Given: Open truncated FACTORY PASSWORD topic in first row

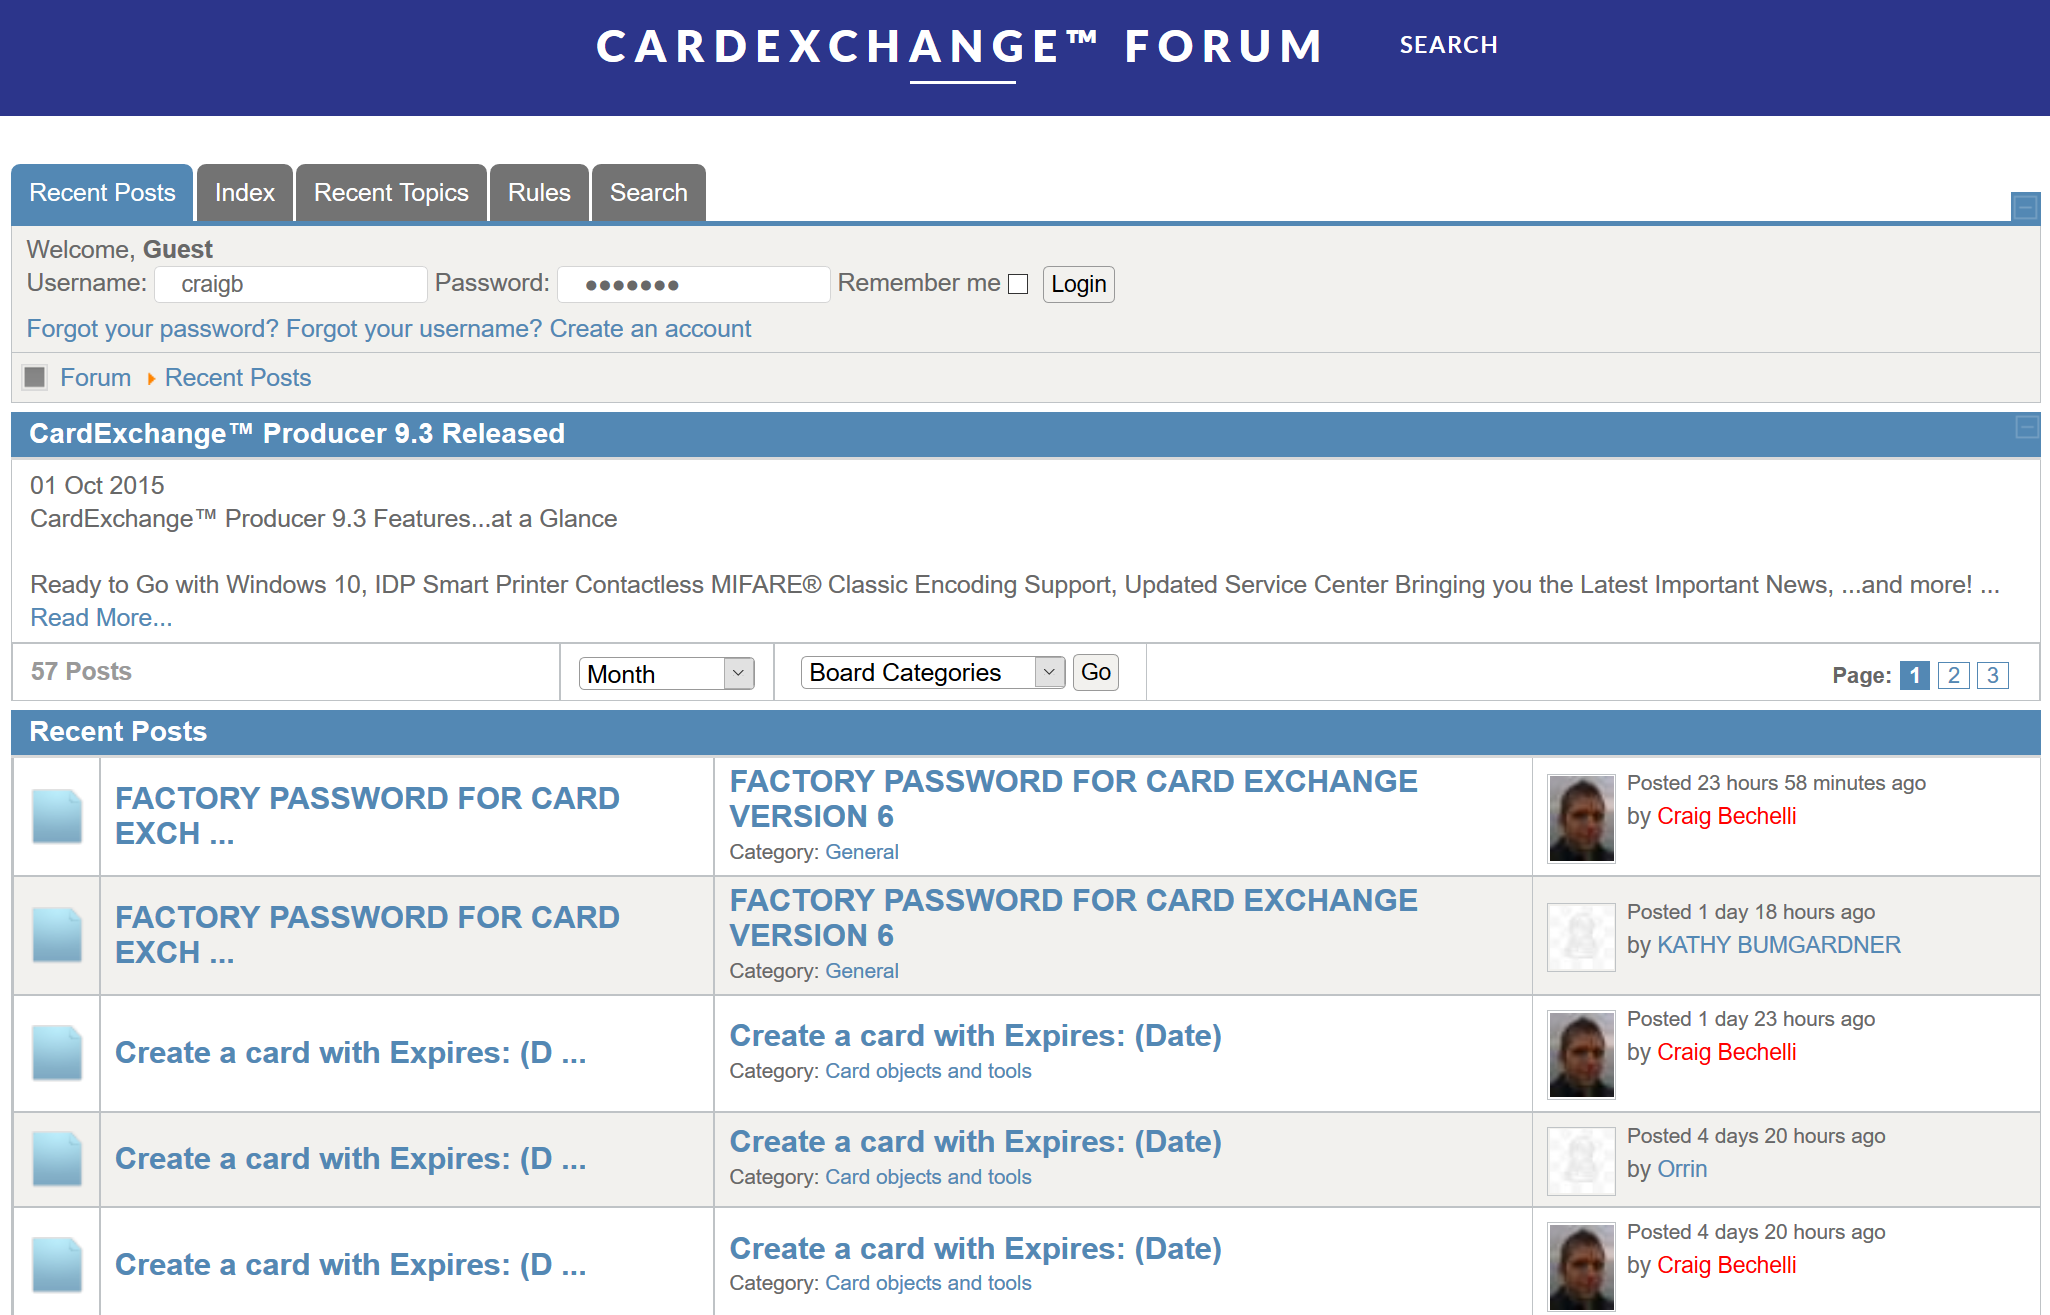Looking at the screenshot, I should [367, 816].
